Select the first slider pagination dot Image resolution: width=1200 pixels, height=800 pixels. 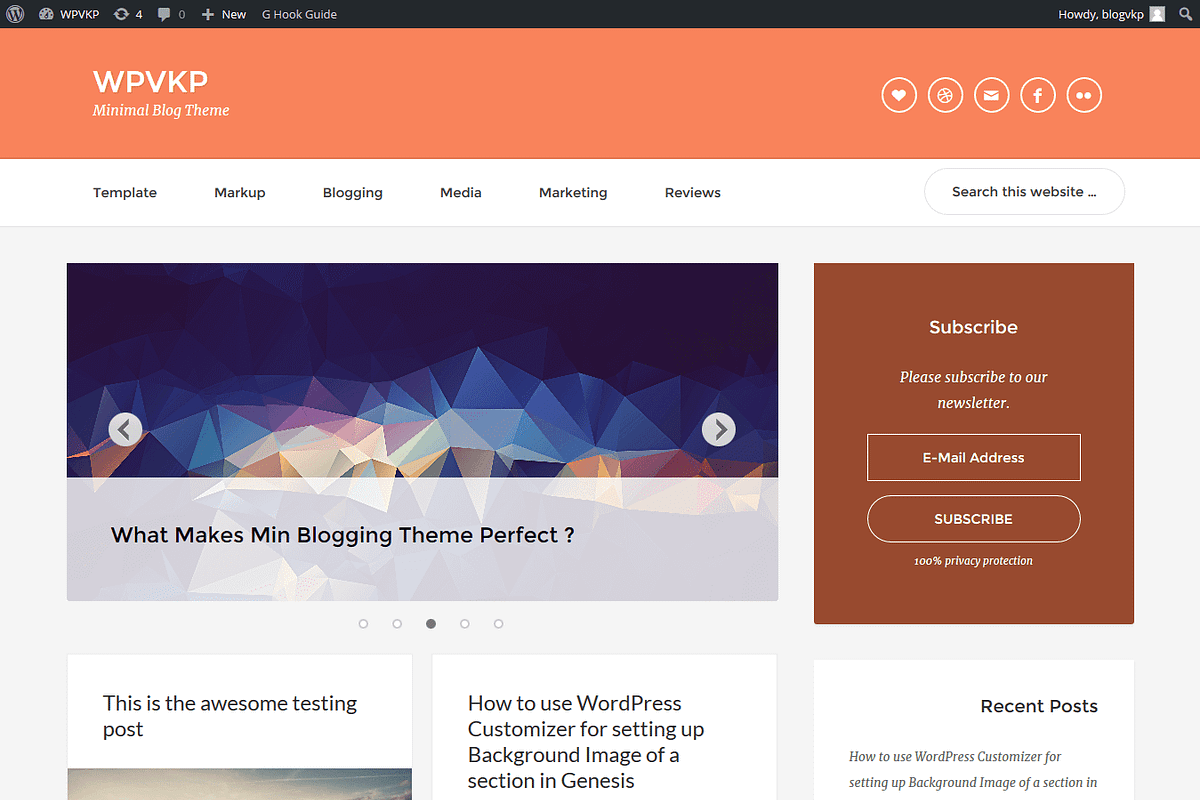coord(363,624)
